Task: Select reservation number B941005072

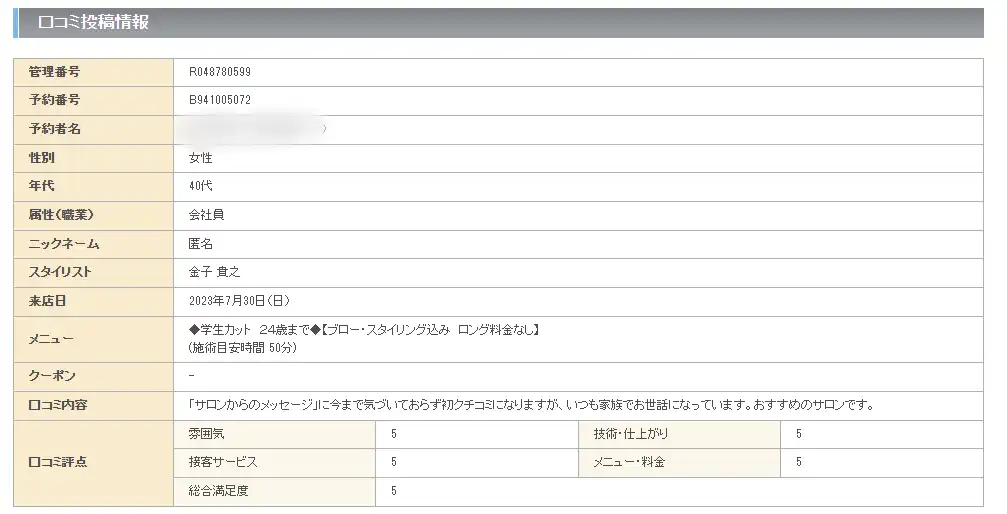Action: 220,100
